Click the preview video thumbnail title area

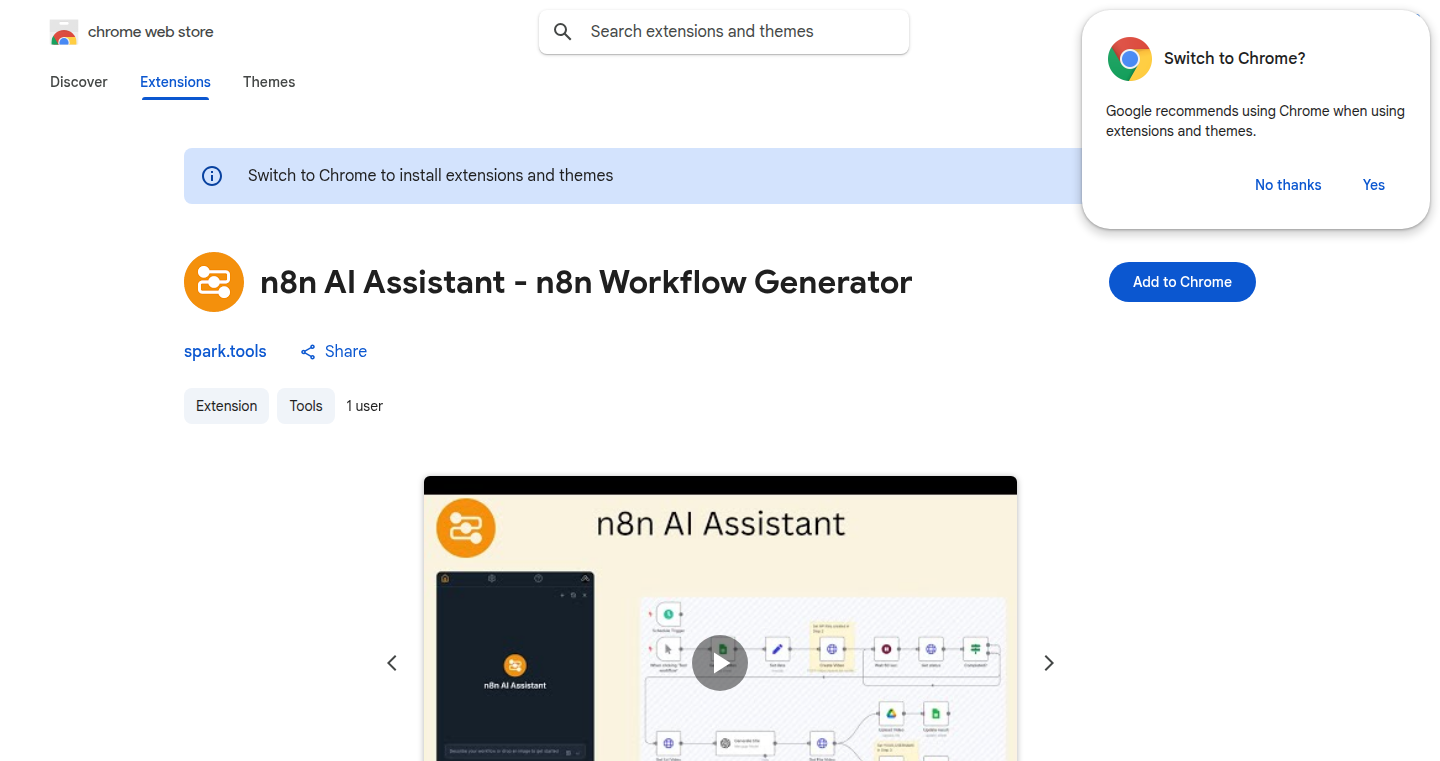(721, 523)
